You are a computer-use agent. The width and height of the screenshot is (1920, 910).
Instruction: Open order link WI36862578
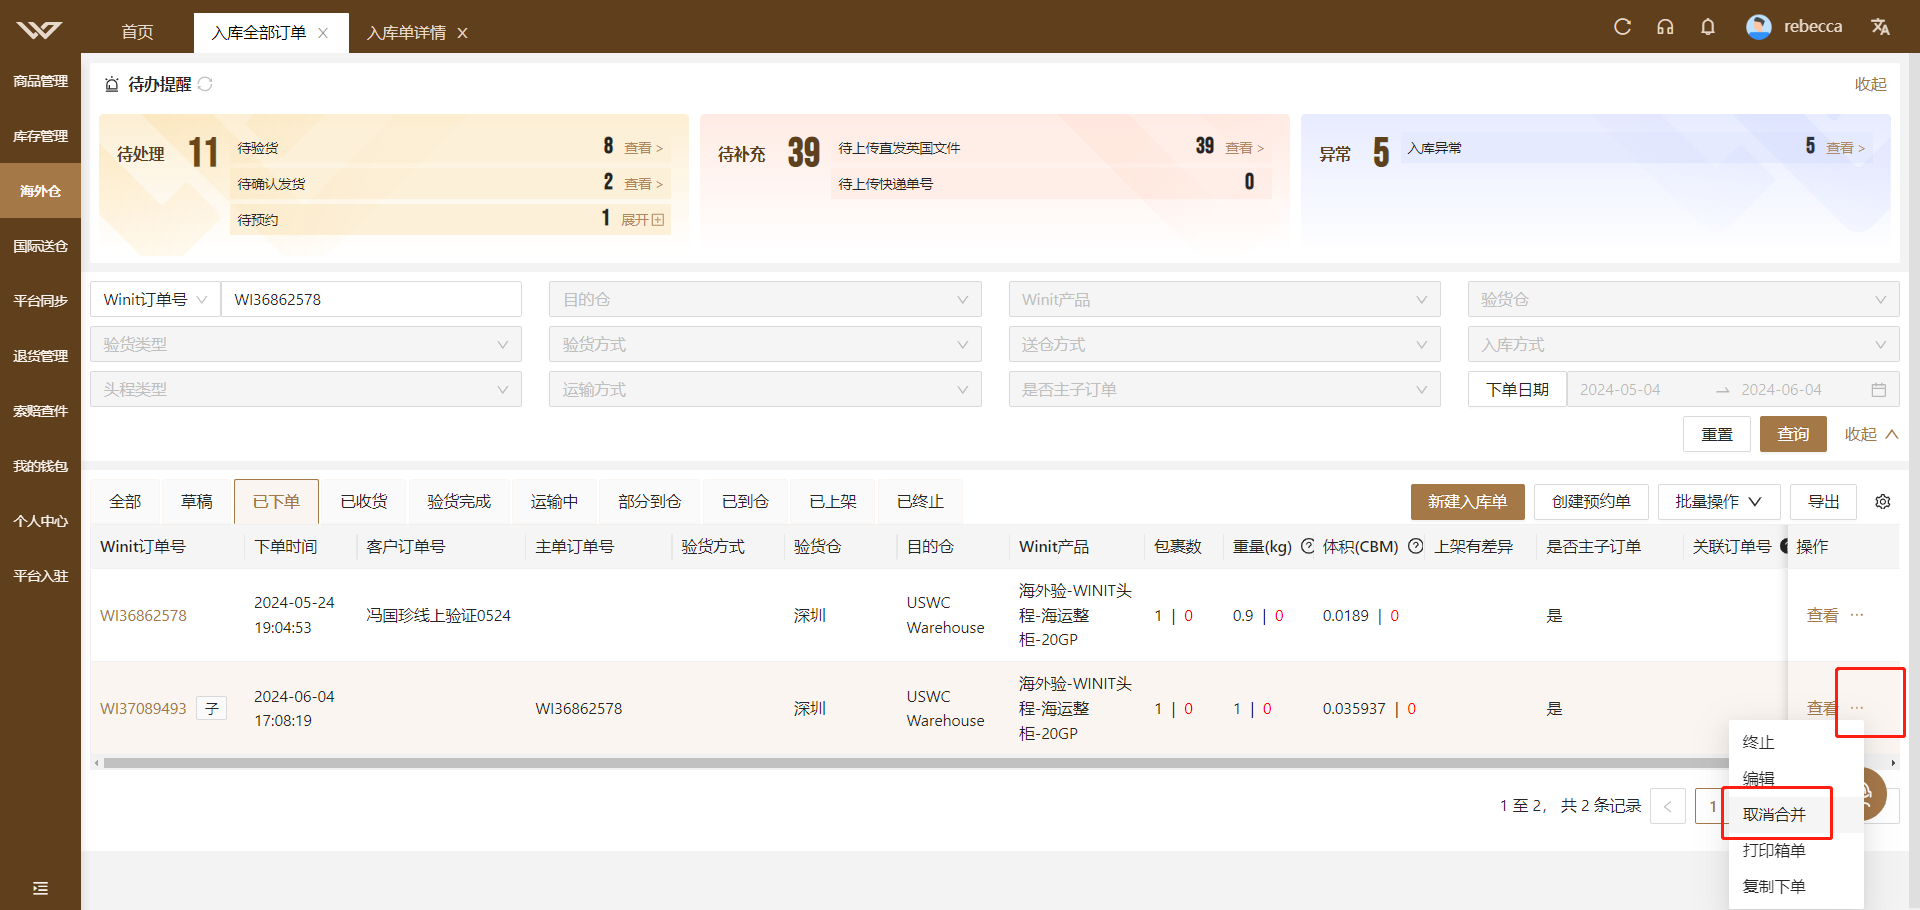point(143,616)
